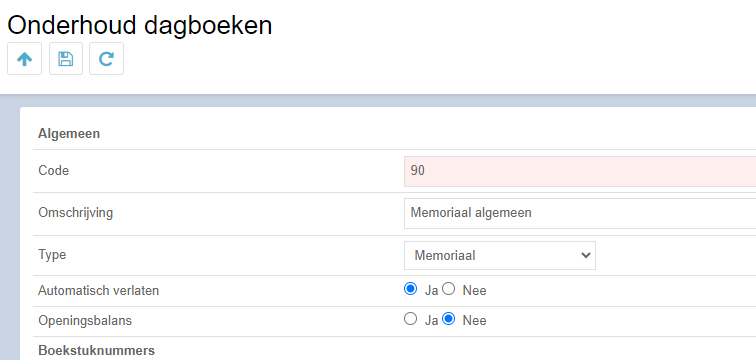
Task: Click the Code row label
Action: [54, 171]
